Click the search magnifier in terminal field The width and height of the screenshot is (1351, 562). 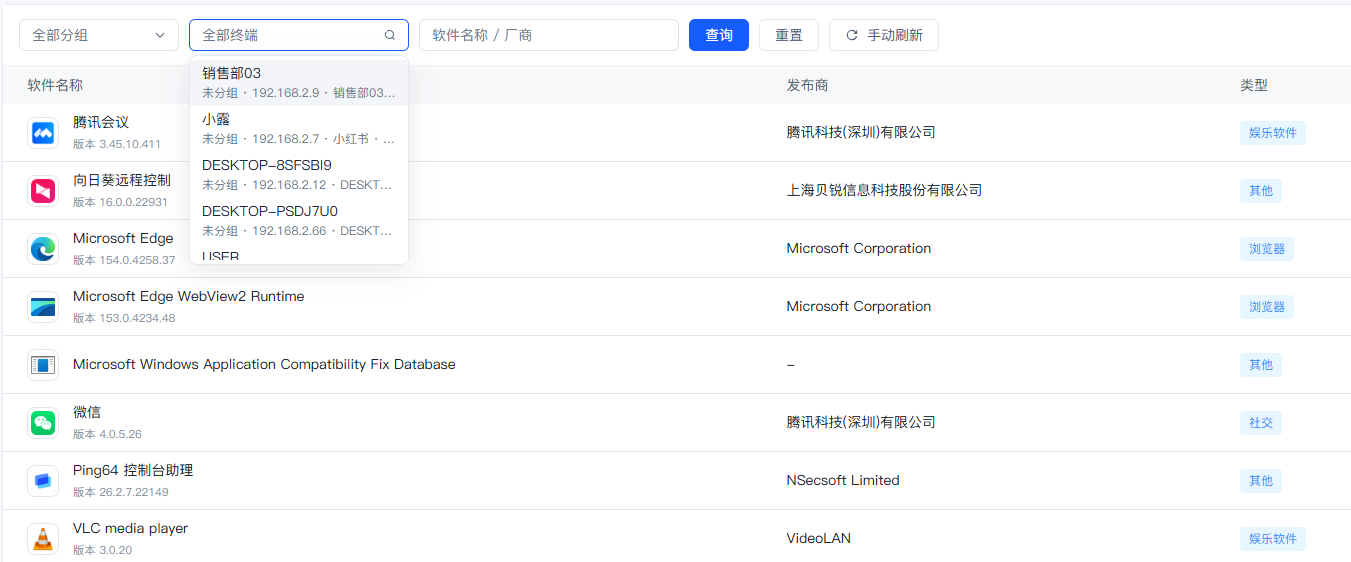pyautogui.click(x=390, y=35)
